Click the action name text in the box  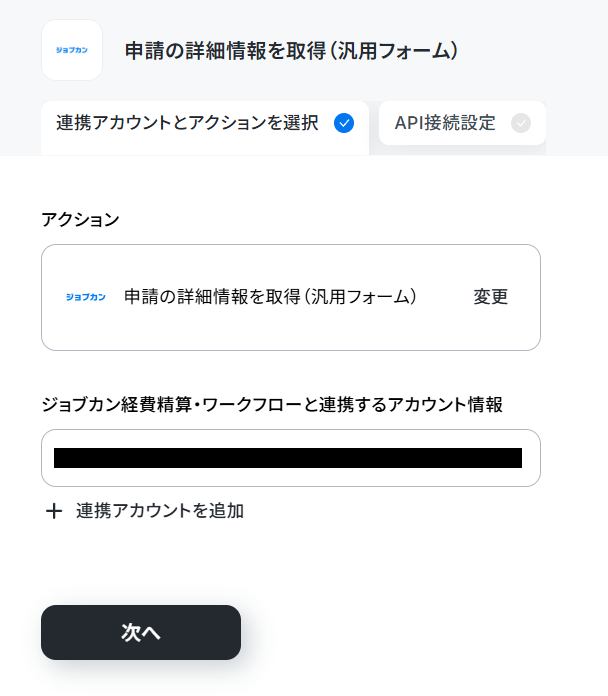[270, 297]
